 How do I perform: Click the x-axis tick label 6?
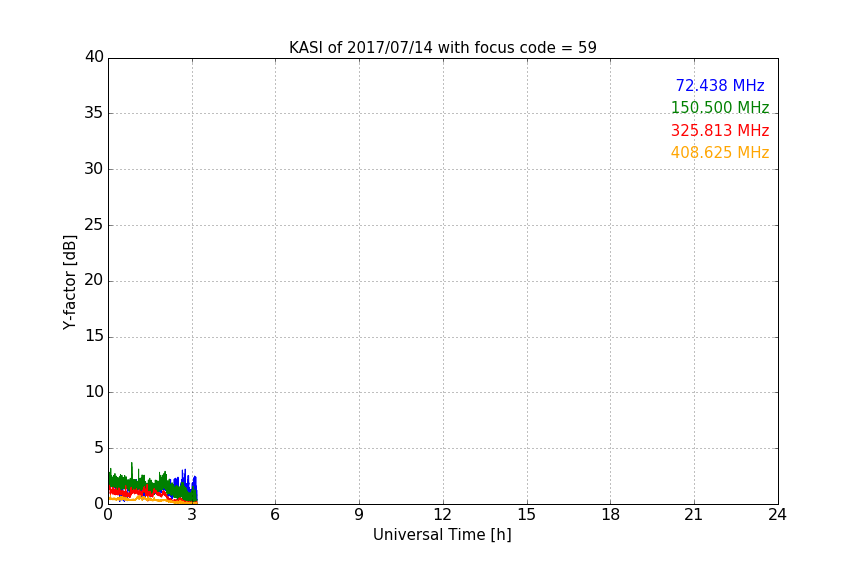(275, 515)
